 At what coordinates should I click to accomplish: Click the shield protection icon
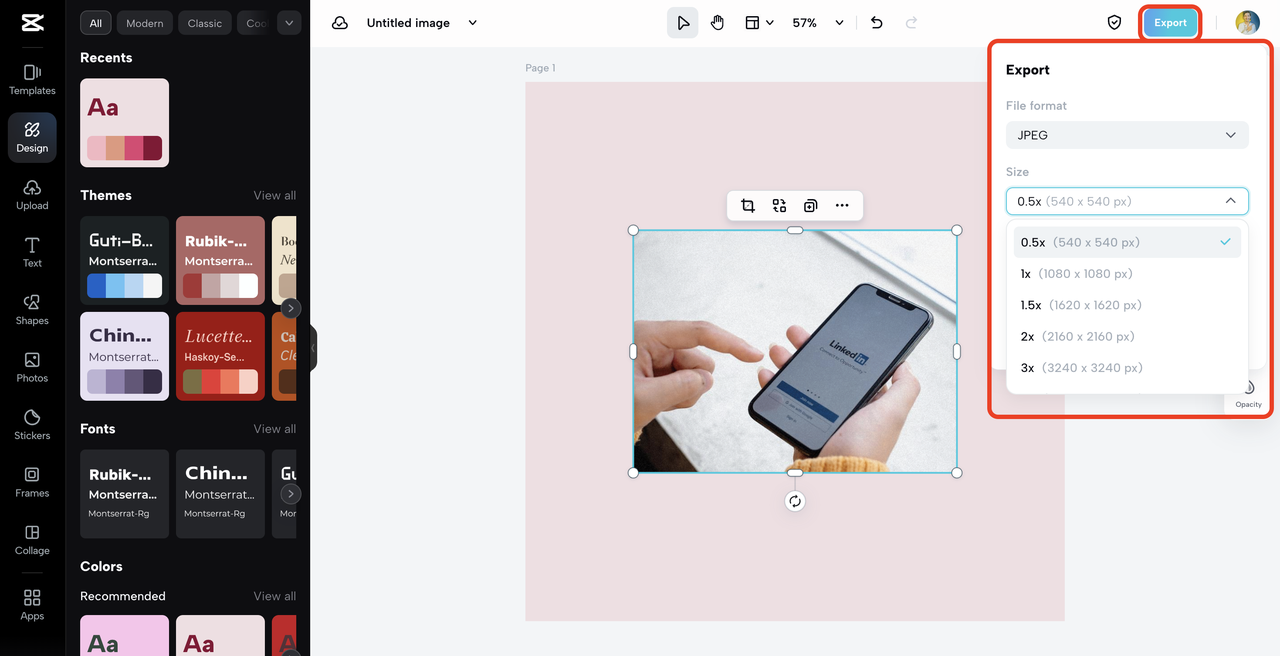[1114, 23]
